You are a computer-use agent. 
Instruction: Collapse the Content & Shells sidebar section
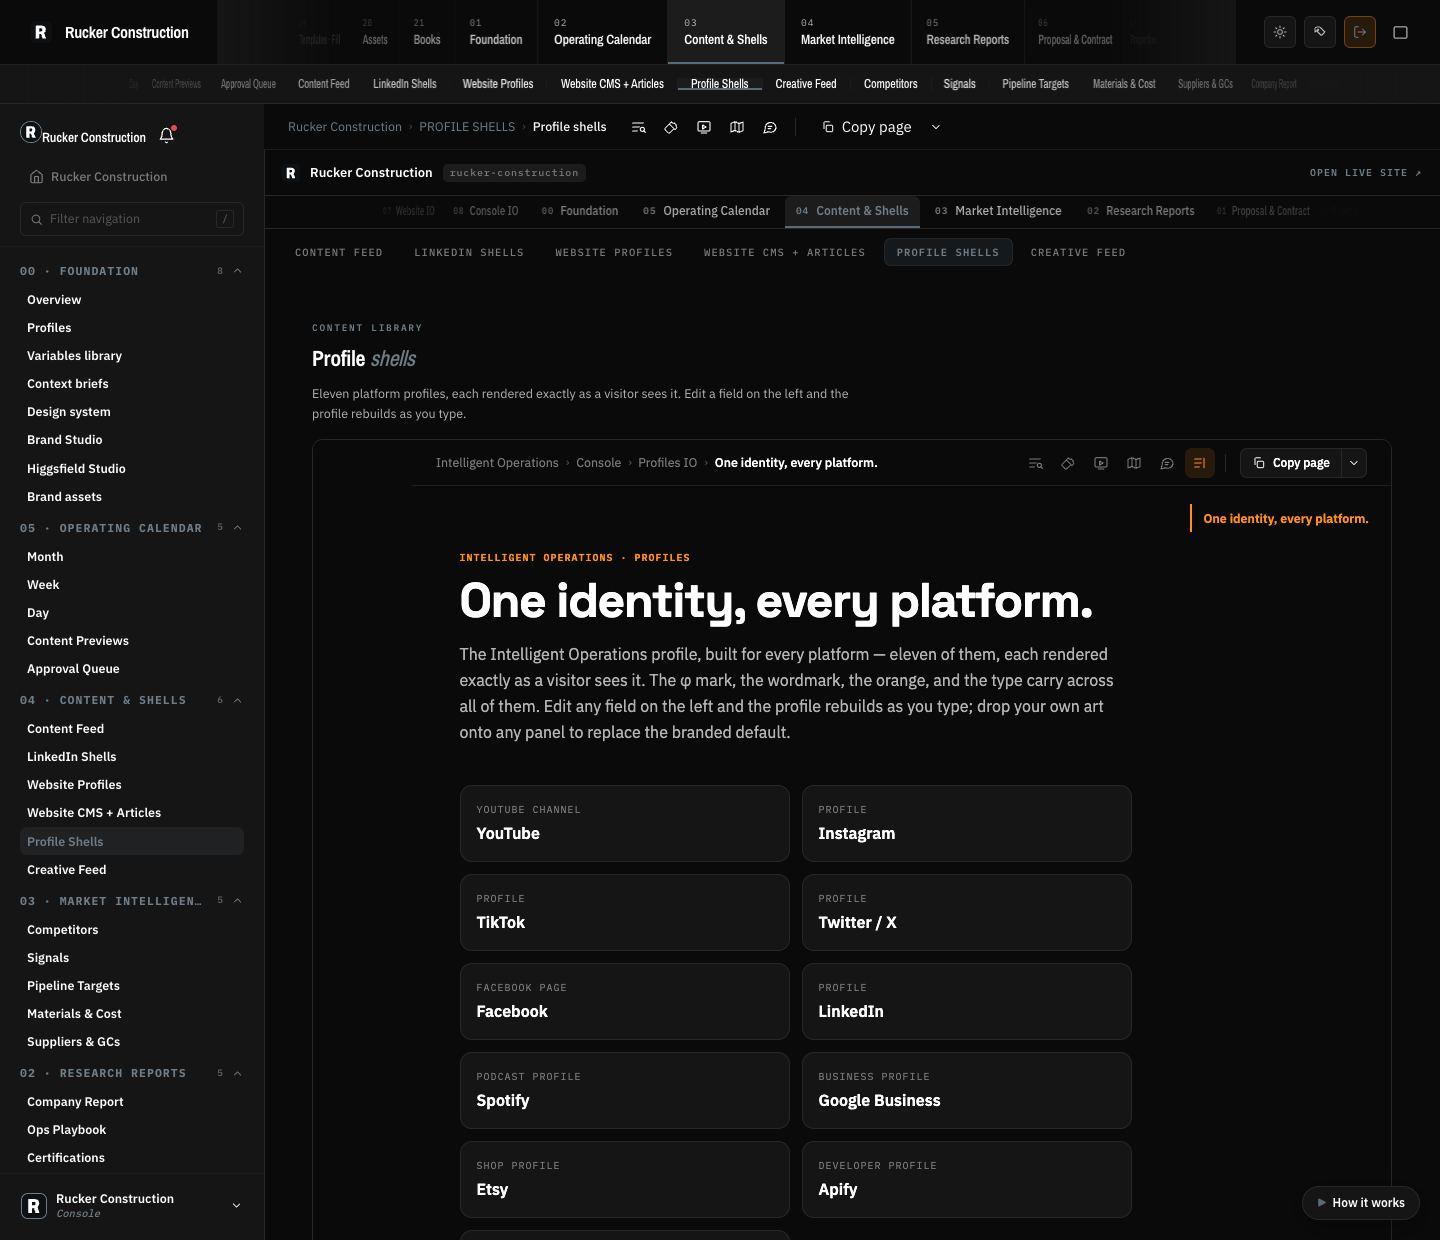pos(238,700)
